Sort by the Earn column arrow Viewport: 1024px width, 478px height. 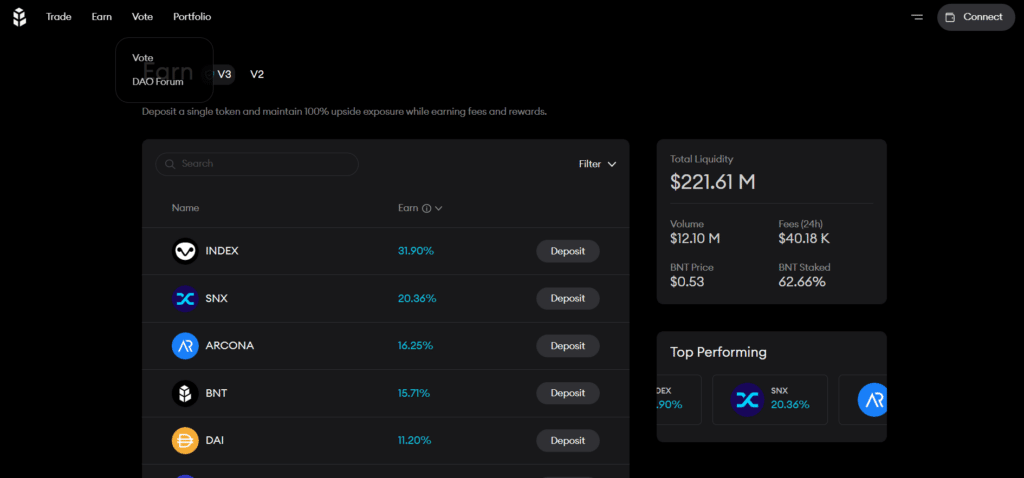(439, 209)
